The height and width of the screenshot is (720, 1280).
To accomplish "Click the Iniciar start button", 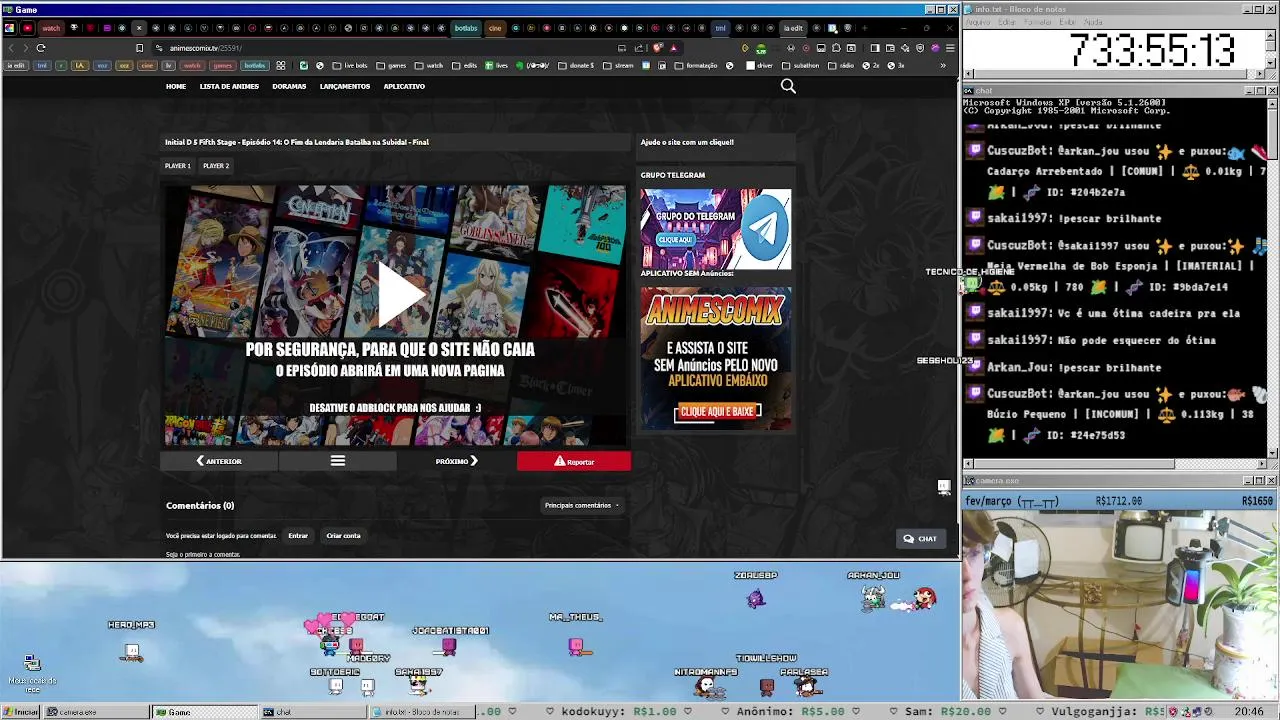I will (x=21, y=712).
